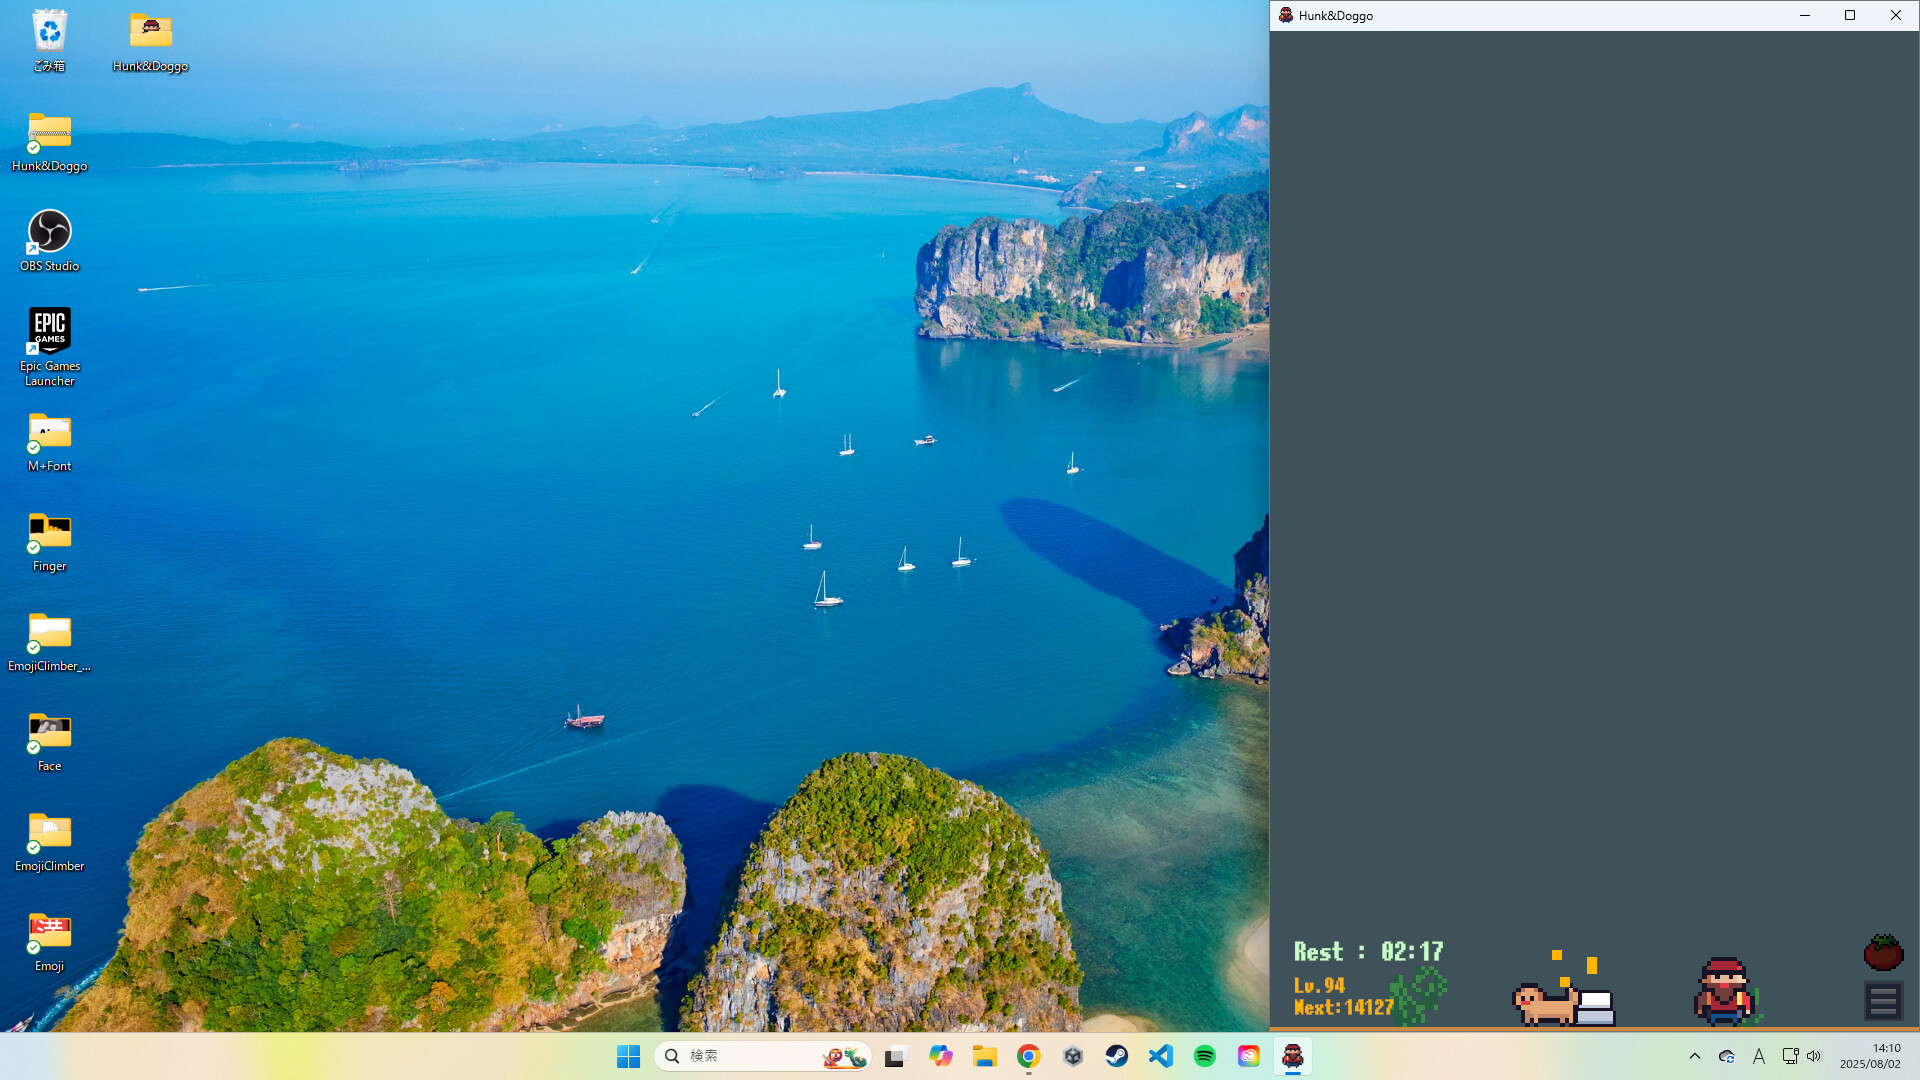Open the Recycle Bin (ごみ箱)
1920x1080 pixels.
(x=49, y=30)
